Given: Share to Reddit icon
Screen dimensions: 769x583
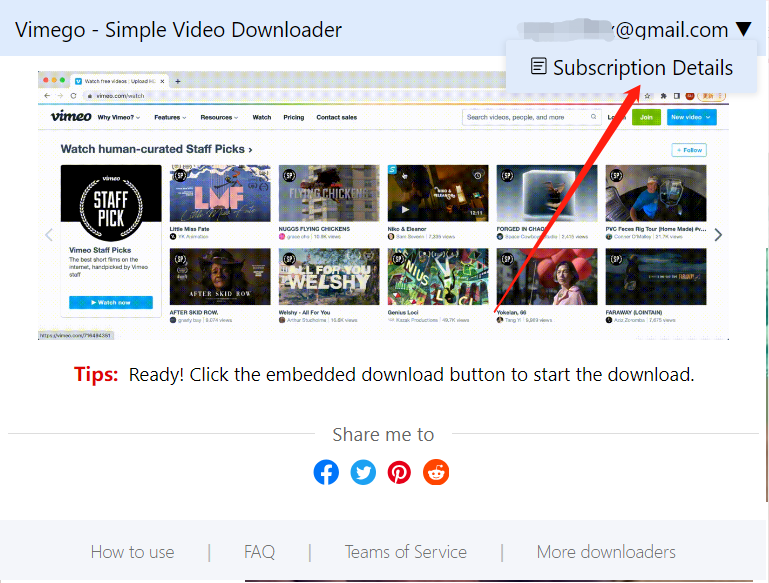Looking at the screenshot, I should (436, 472).
